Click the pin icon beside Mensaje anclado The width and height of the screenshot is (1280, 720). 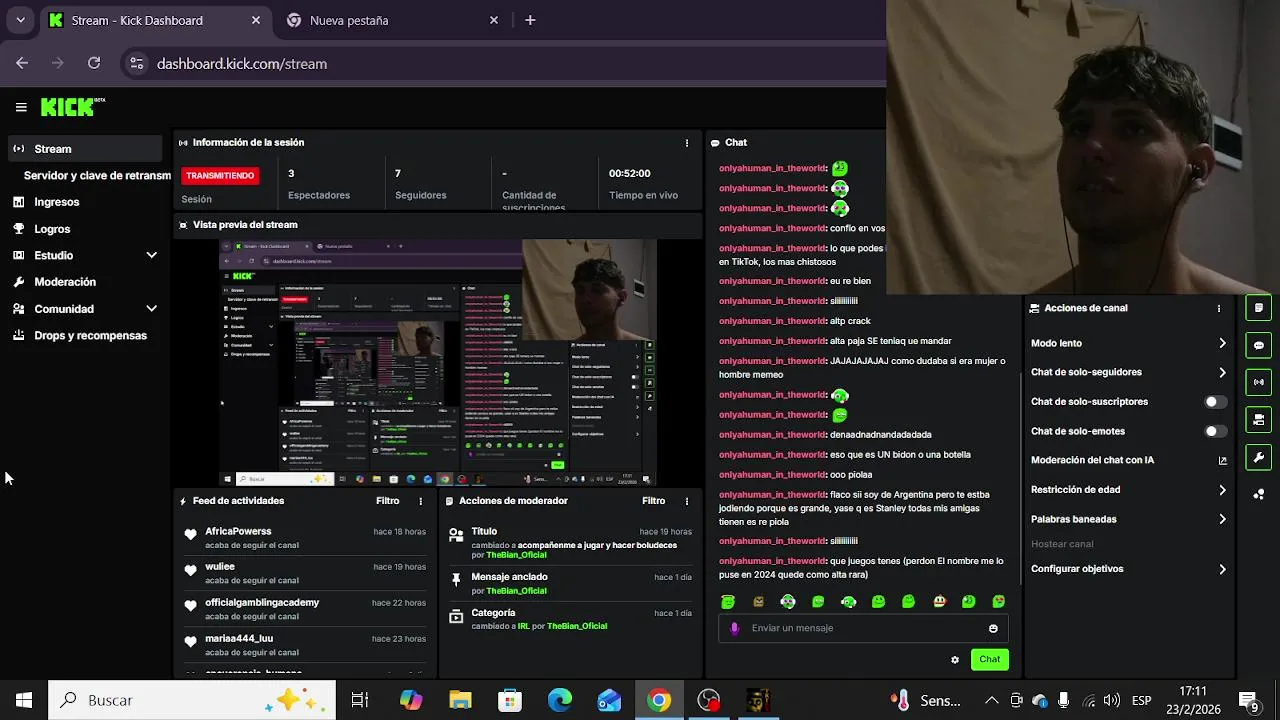click(456, 579)
